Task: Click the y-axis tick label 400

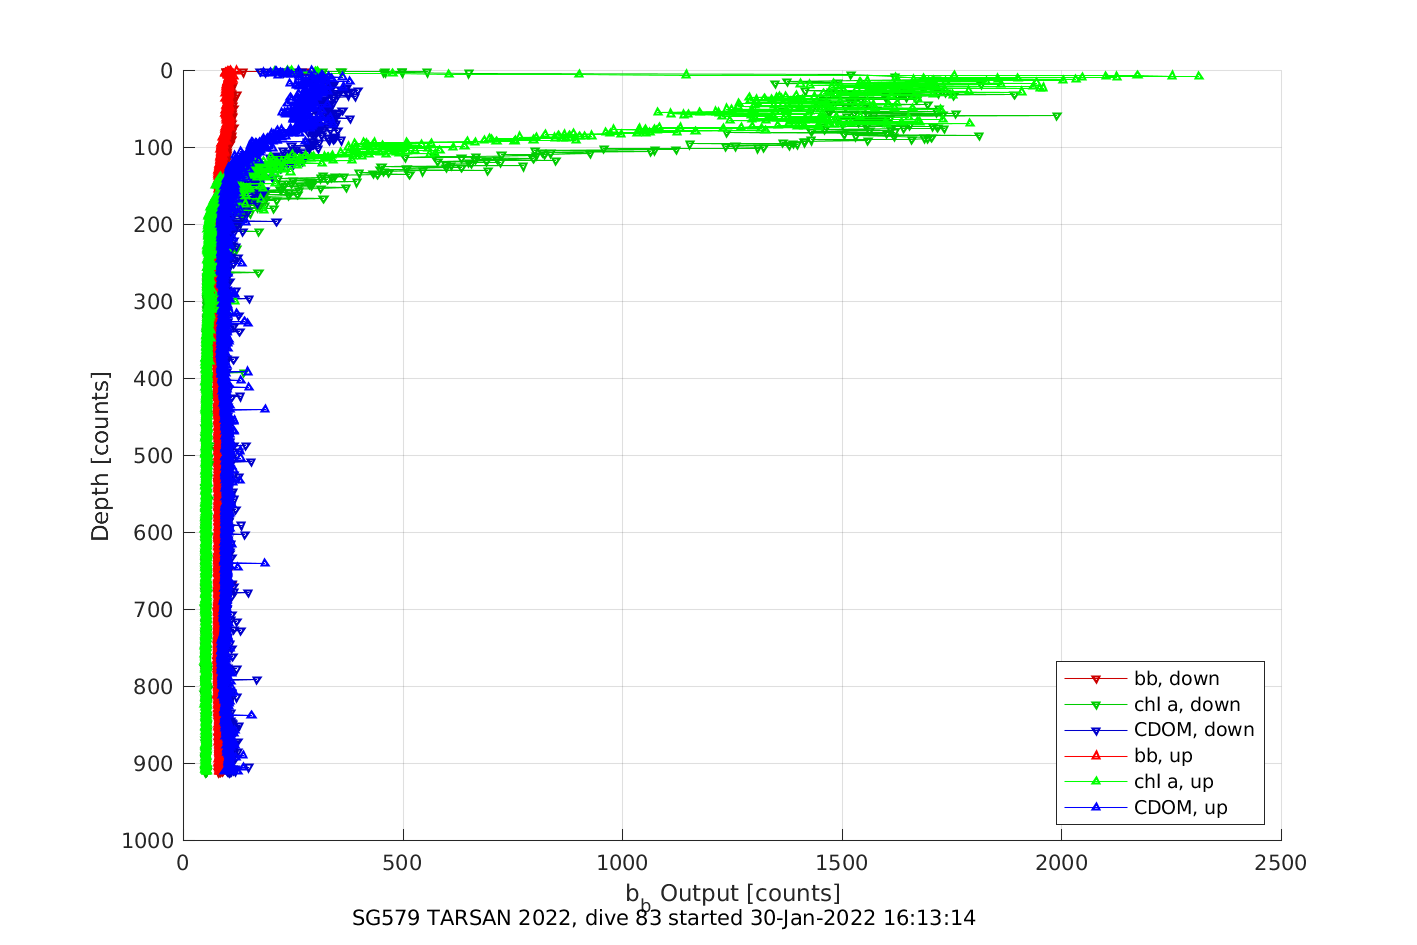Action: [x=153, y=379]
